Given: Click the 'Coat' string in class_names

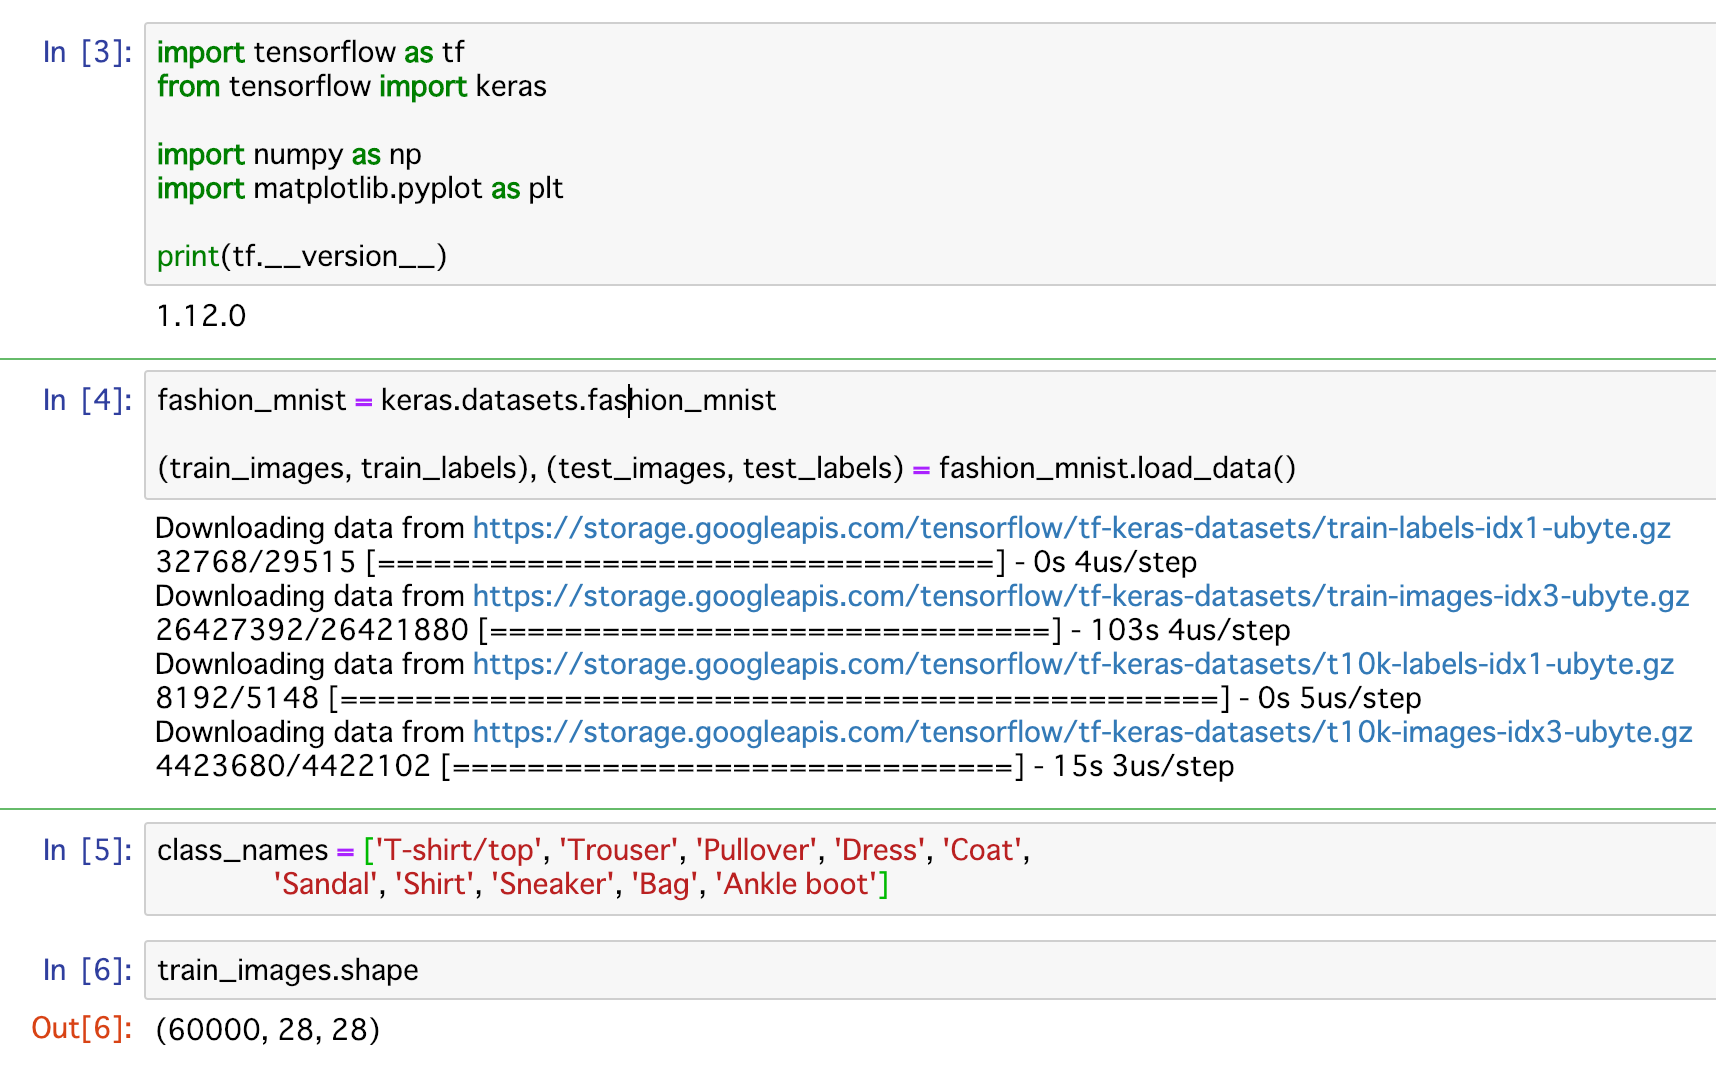Looking at the screenshot, I should click(982, 850).
